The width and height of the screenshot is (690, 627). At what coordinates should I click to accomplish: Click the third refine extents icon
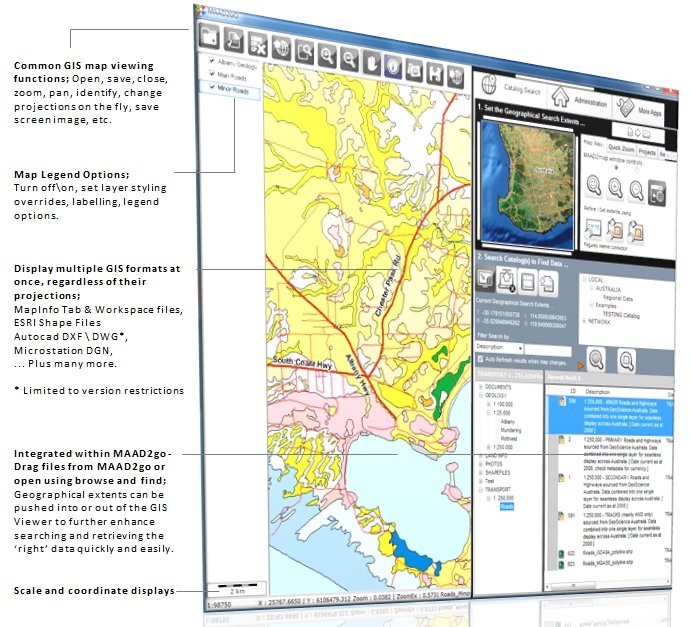(635, 232)
